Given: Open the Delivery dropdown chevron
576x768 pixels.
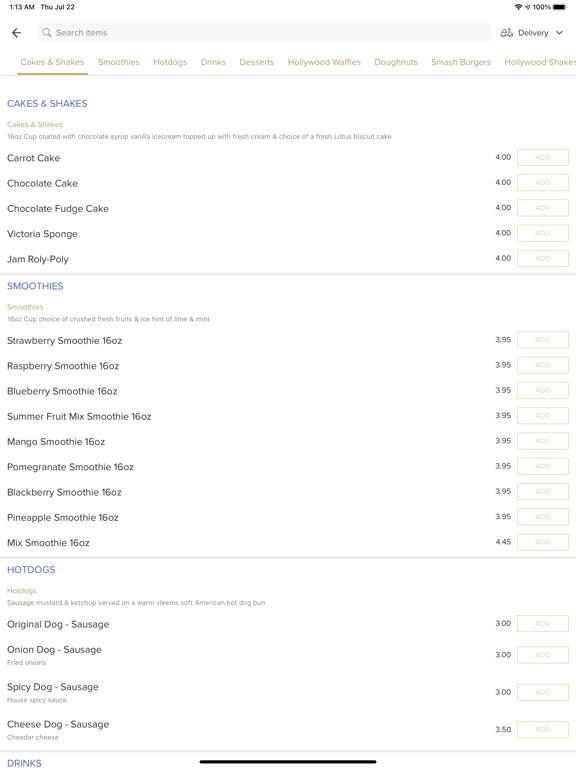Looking at the screenshot, I should coord(559,33).
